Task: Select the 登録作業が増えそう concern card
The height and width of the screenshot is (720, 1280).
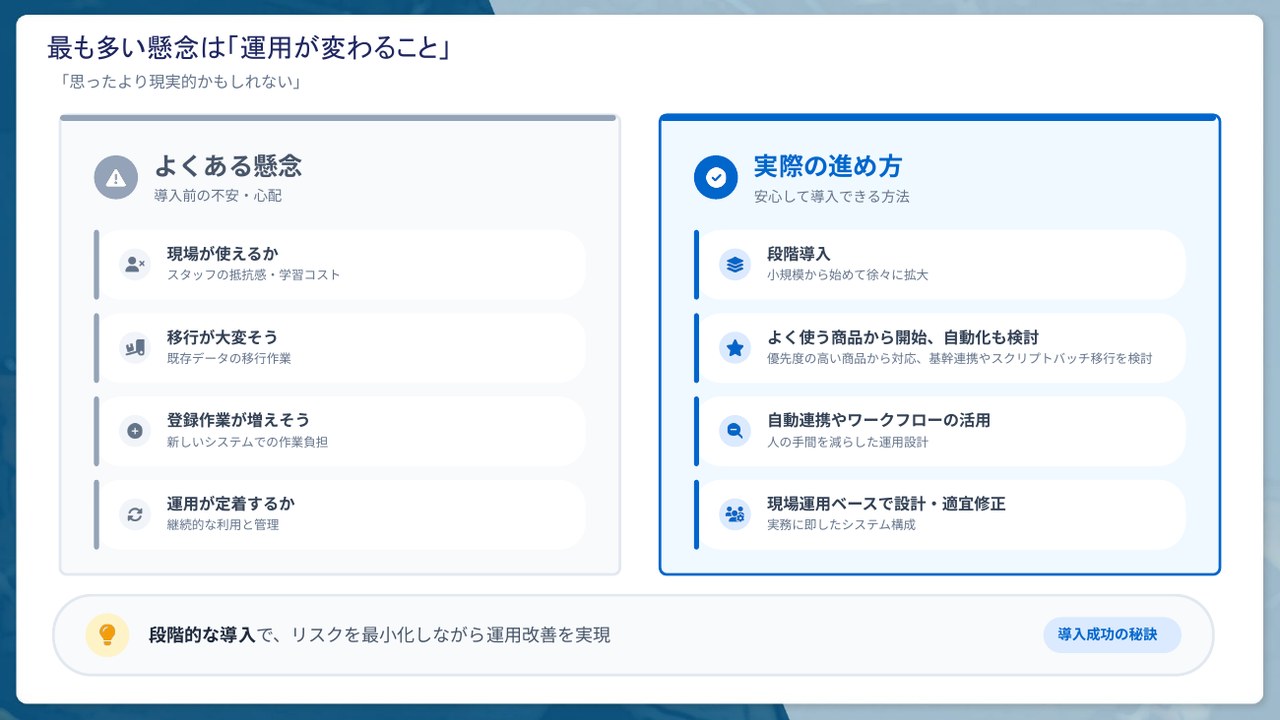Action: [340, 431]
